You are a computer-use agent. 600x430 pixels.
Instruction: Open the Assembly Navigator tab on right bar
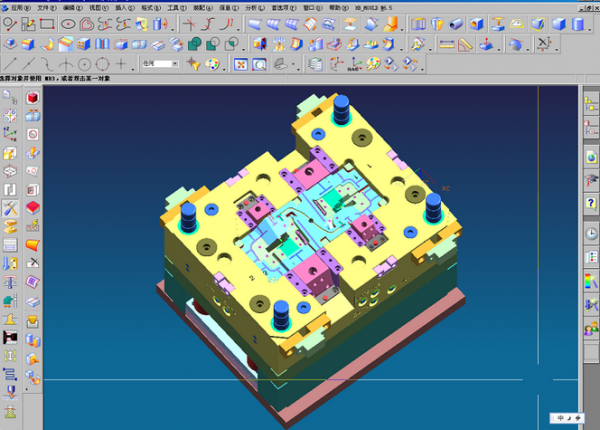point(591,104)
